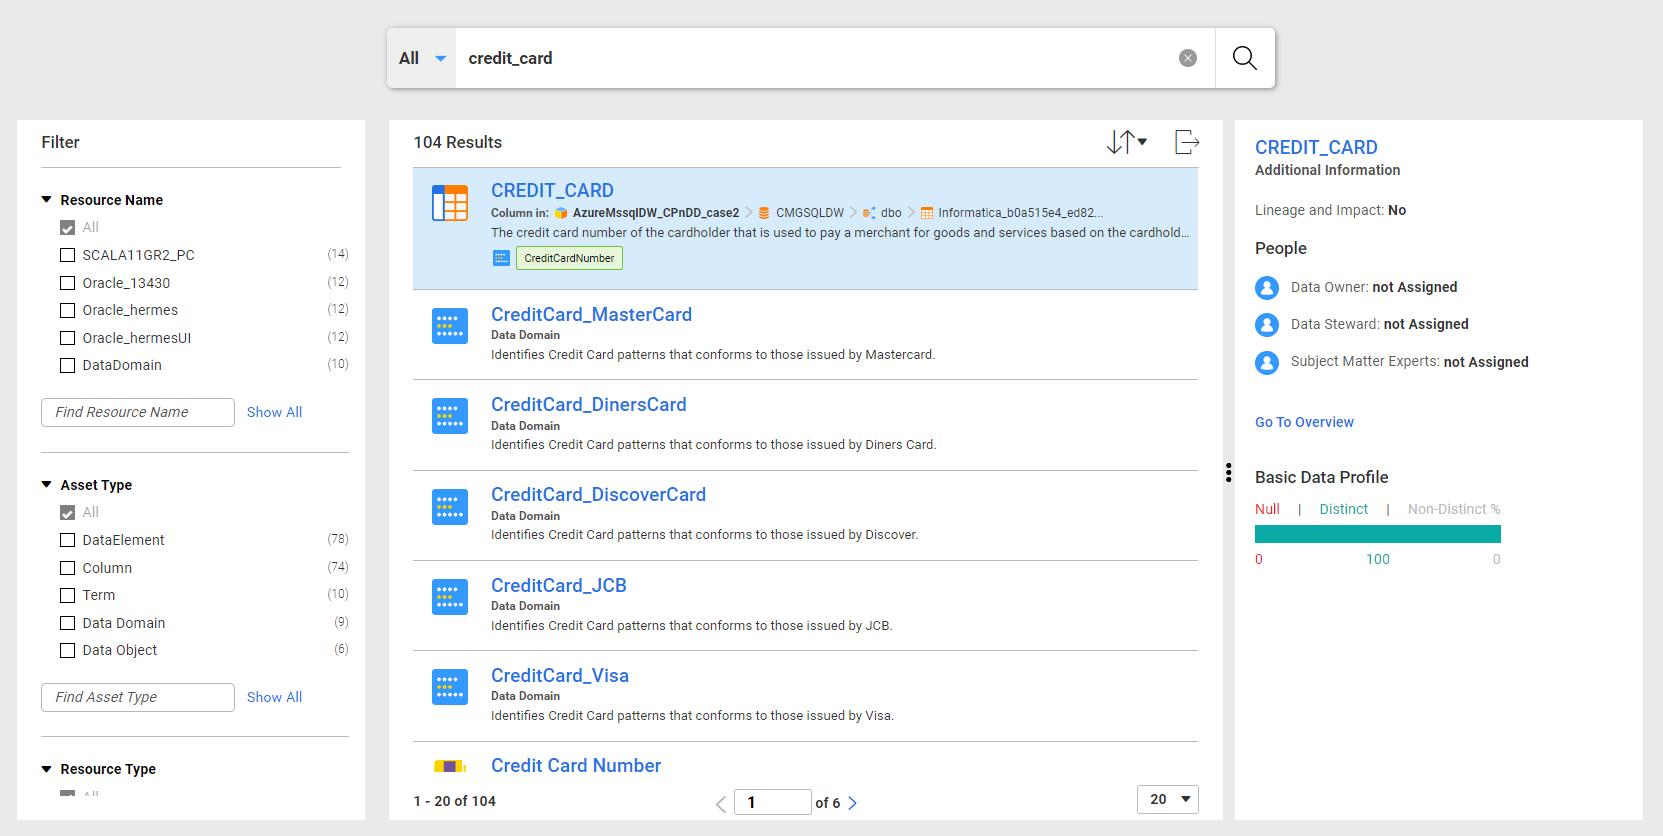
Task: Click the Data Owner person icon
Action: [x=1267, y=288]
